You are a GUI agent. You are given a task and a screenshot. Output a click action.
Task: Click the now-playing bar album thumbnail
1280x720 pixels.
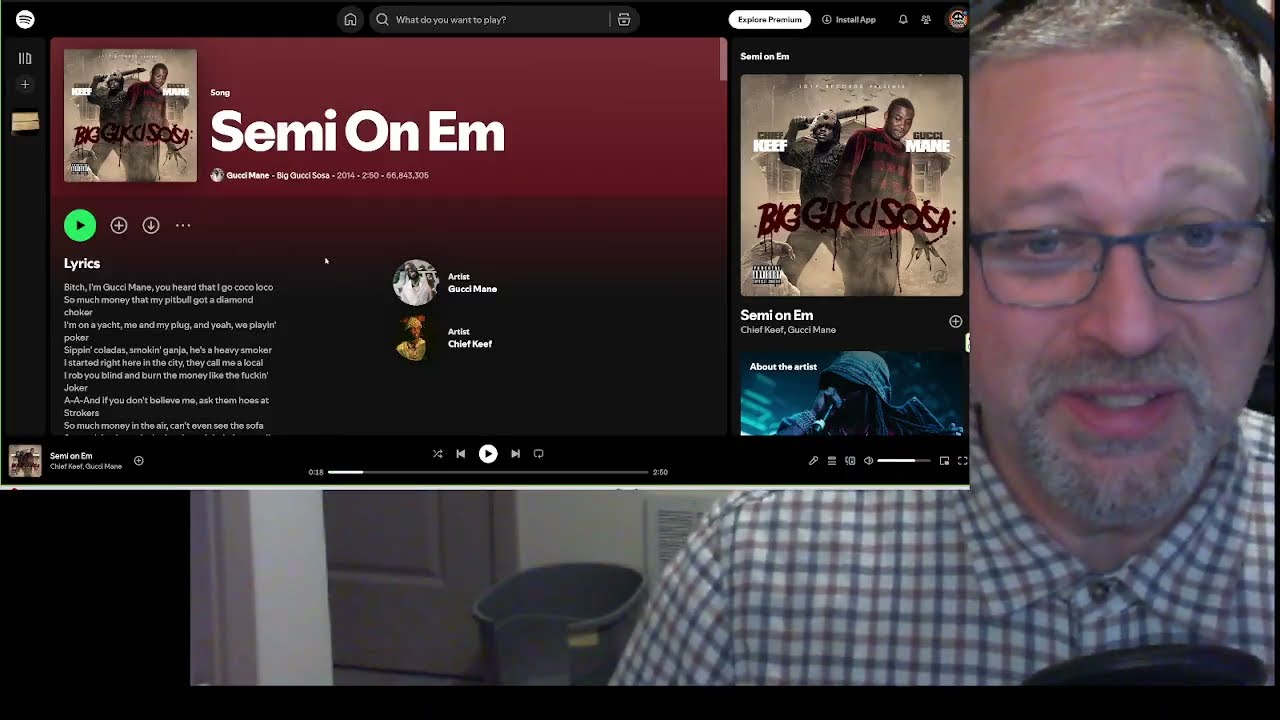(25, 460)
